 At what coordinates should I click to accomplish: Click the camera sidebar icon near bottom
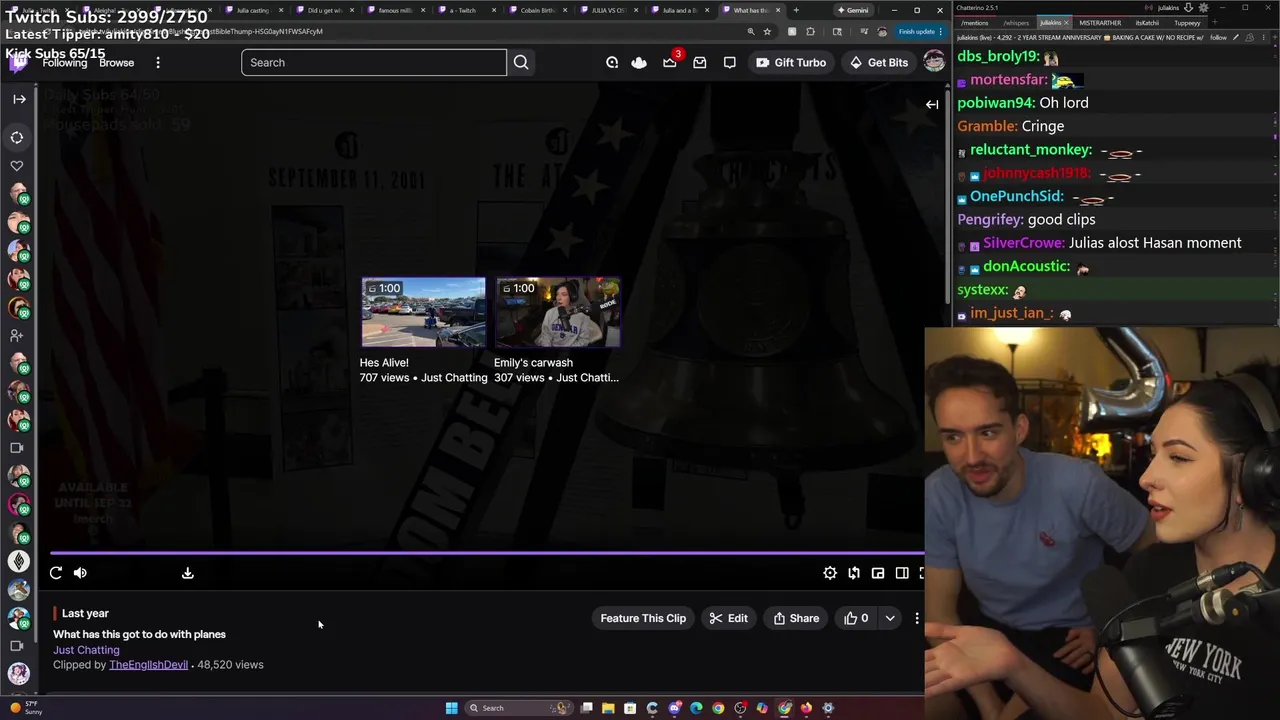17,645
